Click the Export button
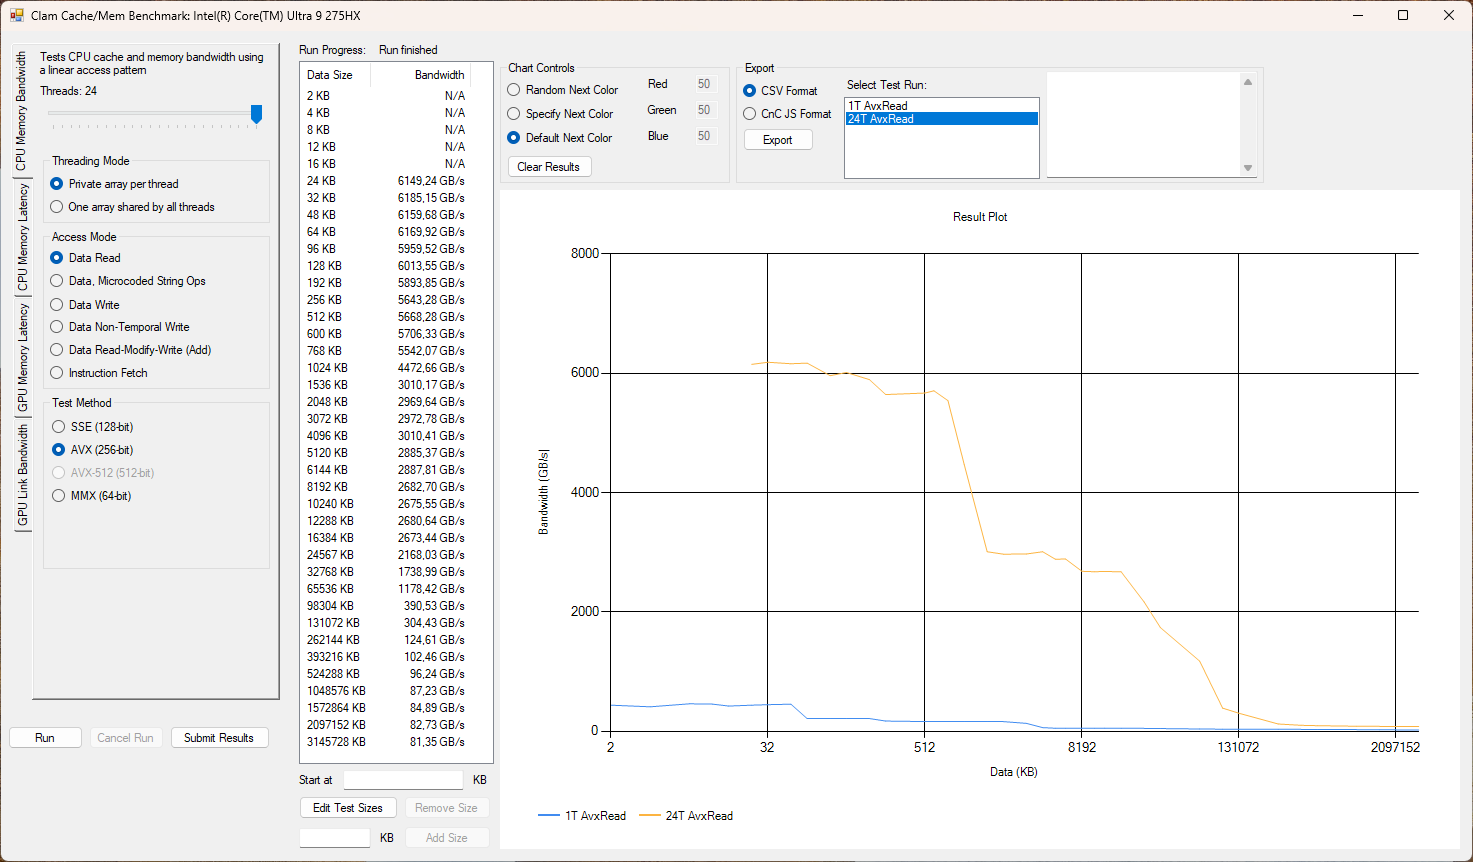This screenshot has height=862, width=1473. 778,140
